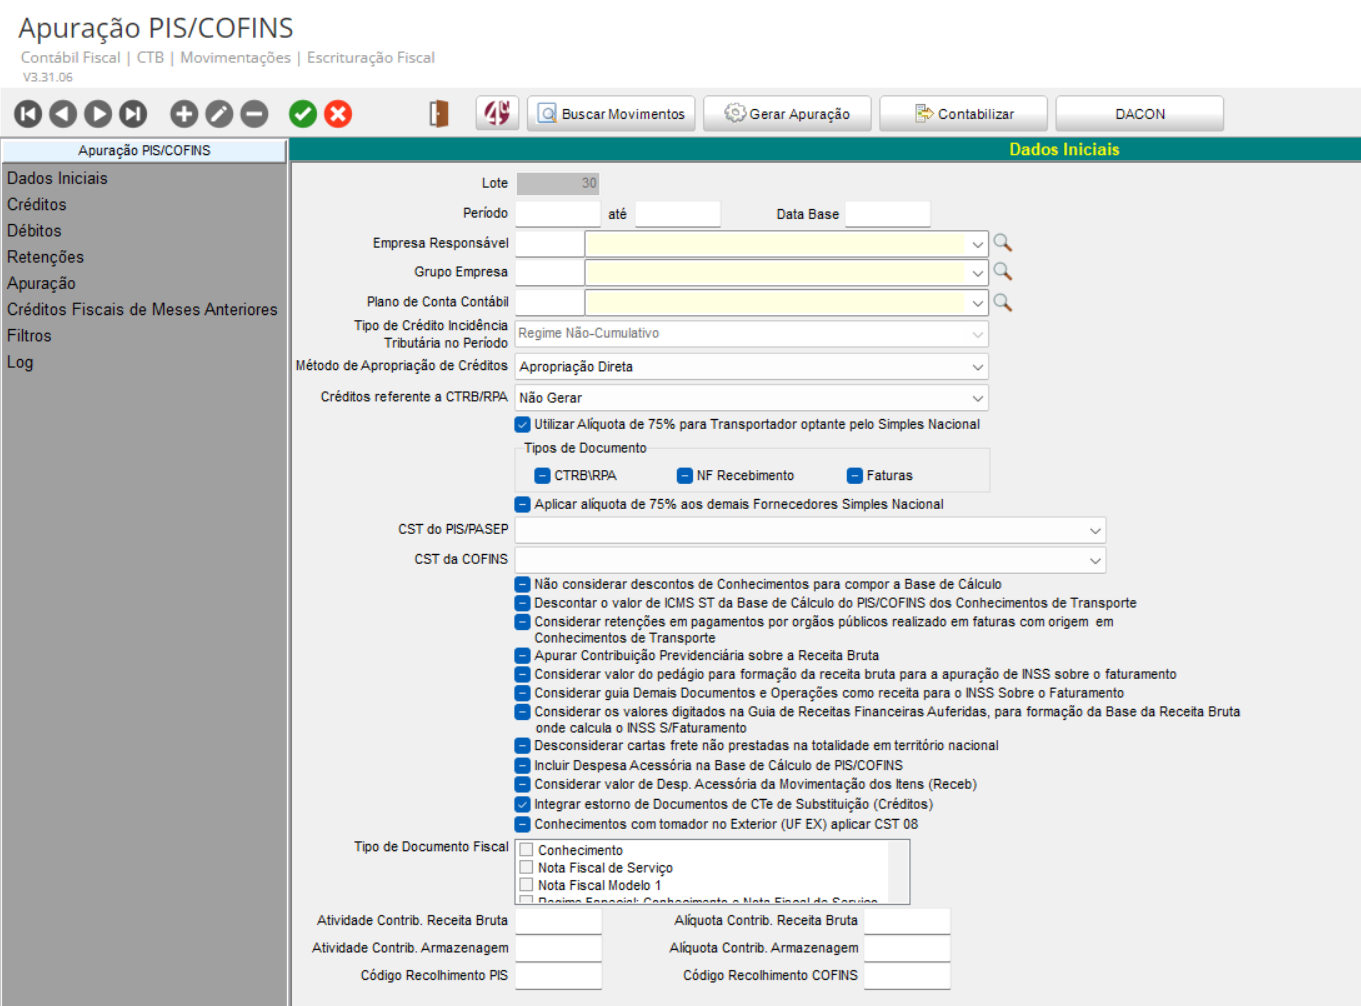The height and width of the screenshot is (1006, 1361).
Task: Open Dados Iniciais section
Action: [57, 178]
